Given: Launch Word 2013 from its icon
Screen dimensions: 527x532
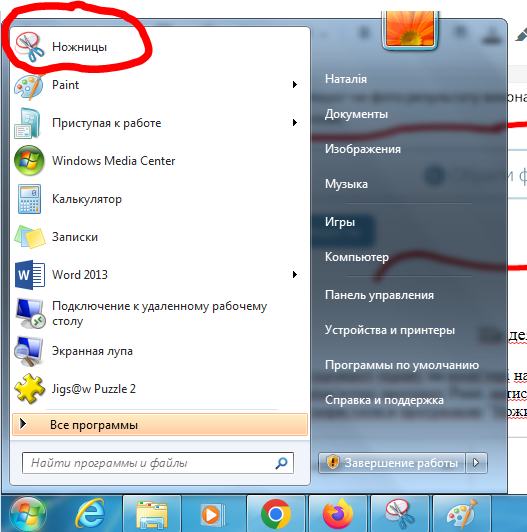Looking at the screenshot, I should point(30,274).
